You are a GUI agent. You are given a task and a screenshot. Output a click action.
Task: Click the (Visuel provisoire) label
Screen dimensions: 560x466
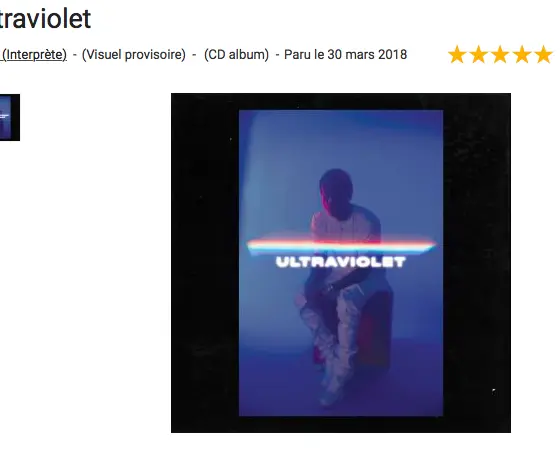tap(134, 55)
